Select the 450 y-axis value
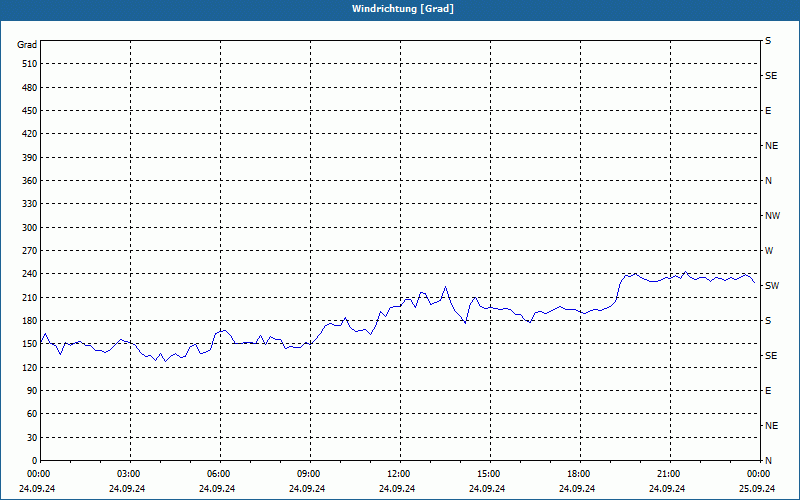 coord(30,111)
